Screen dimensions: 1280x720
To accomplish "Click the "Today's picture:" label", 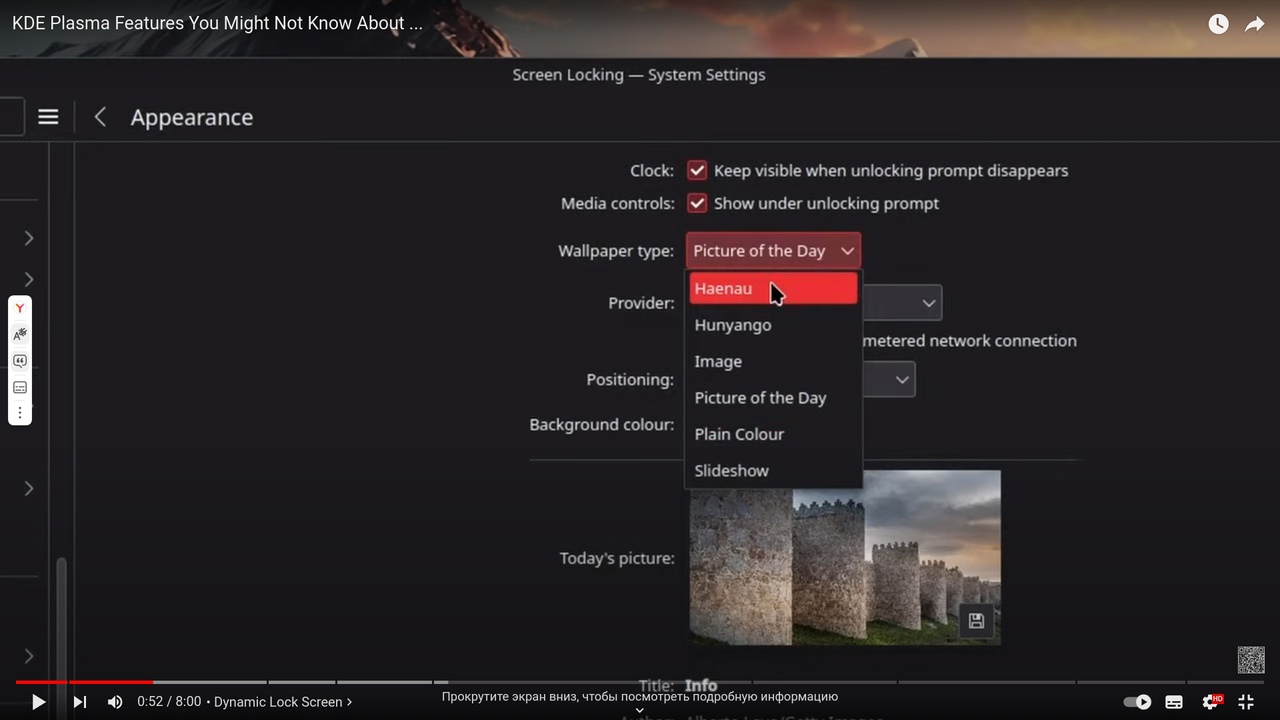I will pyautogui.click(x=617, y=558).
